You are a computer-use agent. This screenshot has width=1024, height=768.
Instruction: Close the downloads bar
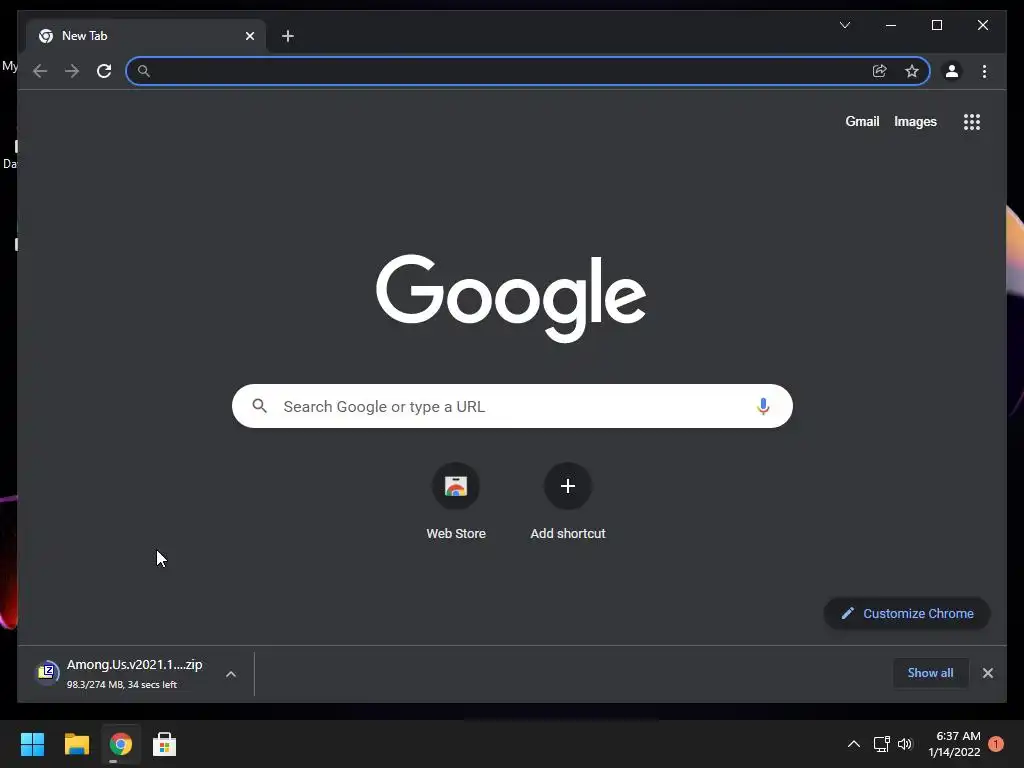point(987,673)
